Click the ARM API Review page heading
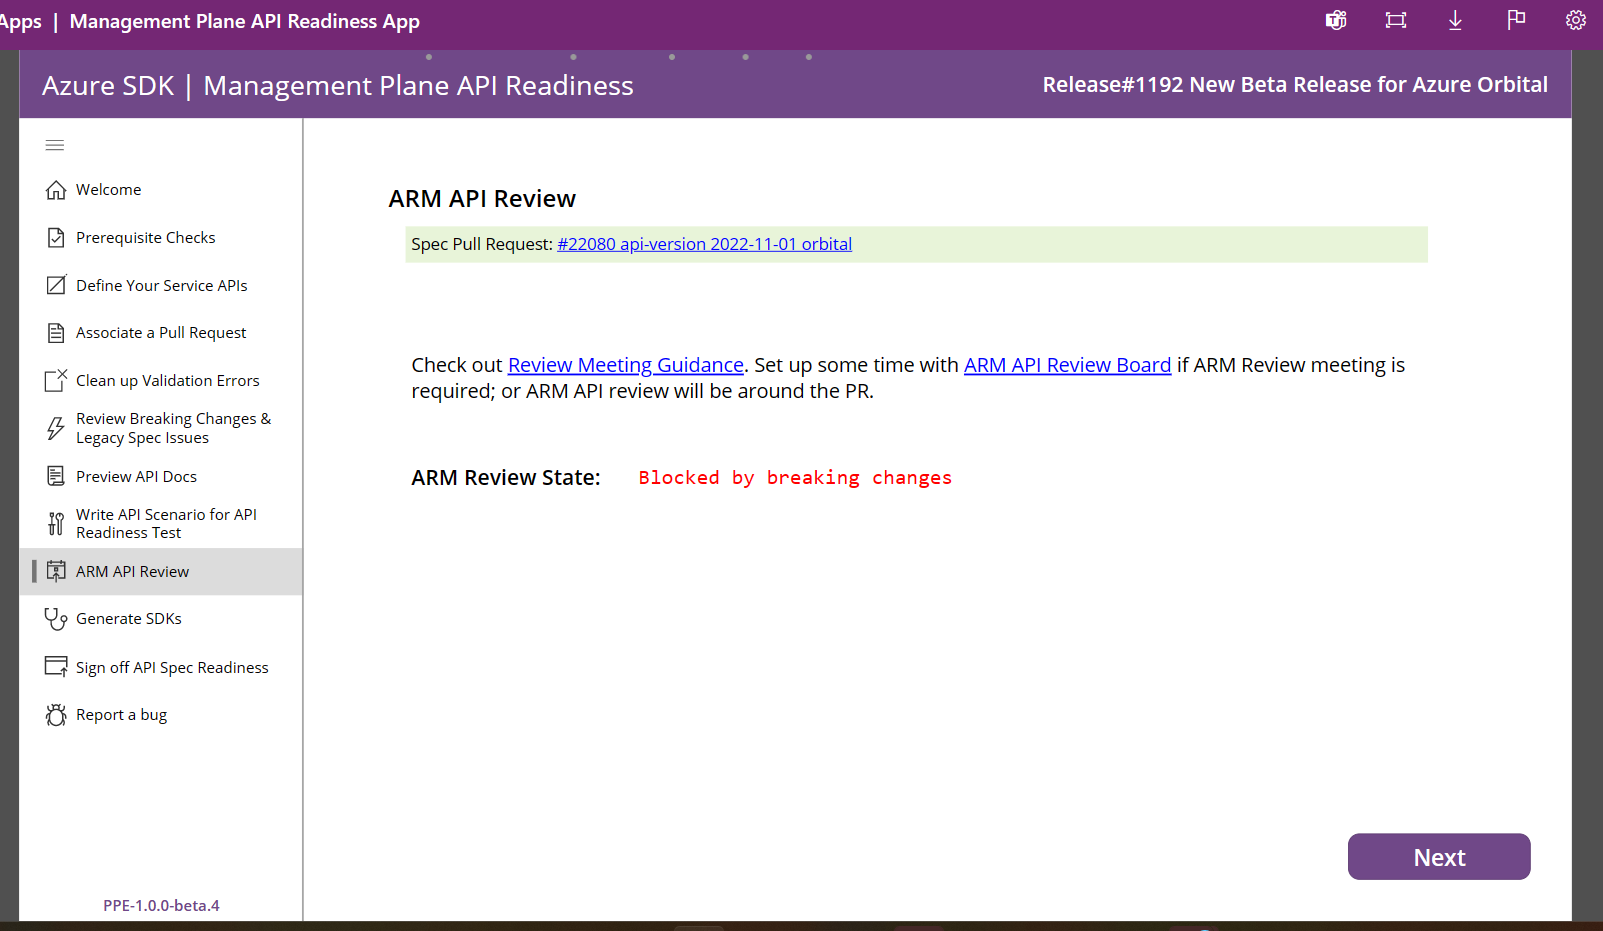The height and width of the screenshot is (931, 1603). pyautogui.click(x=482, y=199)
